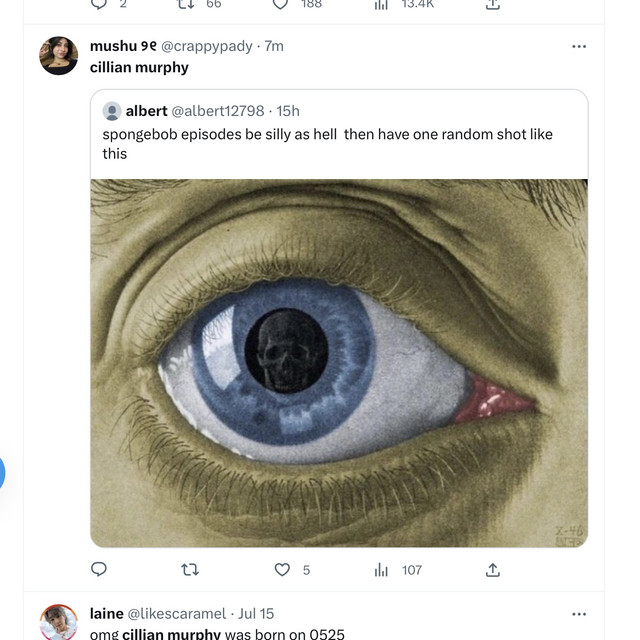Open albert's default avatar in quoted tweet
The width and height of the screenshot is (640, 640).
pyautogui.click(x=112, y=111)
